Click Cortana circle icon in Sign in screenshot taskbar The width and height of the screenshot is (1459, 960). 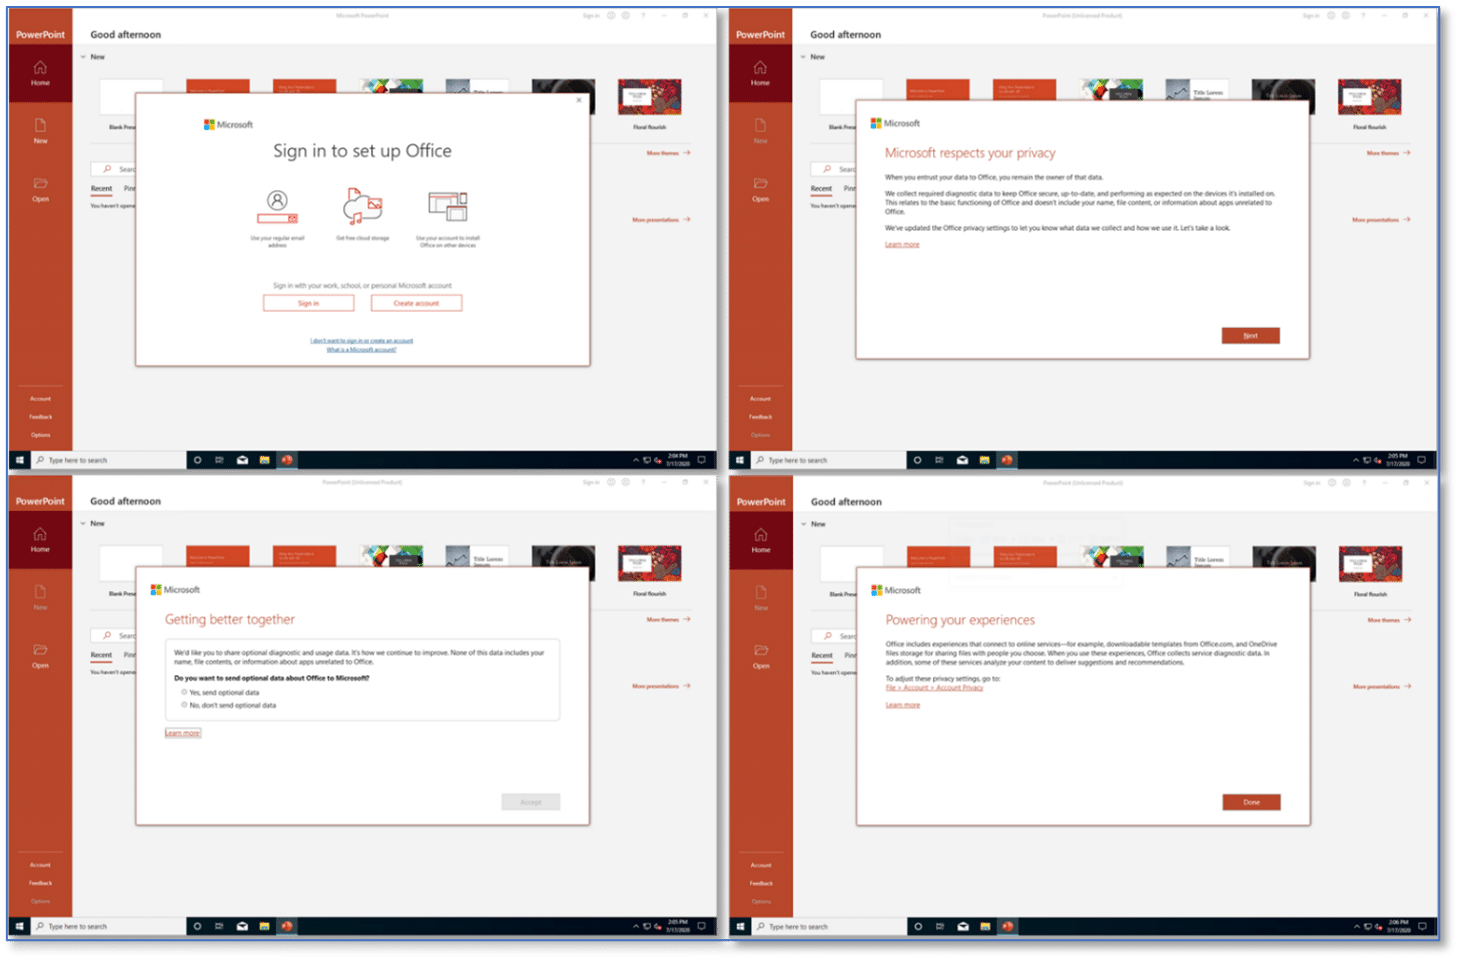(x=198, y=460)
